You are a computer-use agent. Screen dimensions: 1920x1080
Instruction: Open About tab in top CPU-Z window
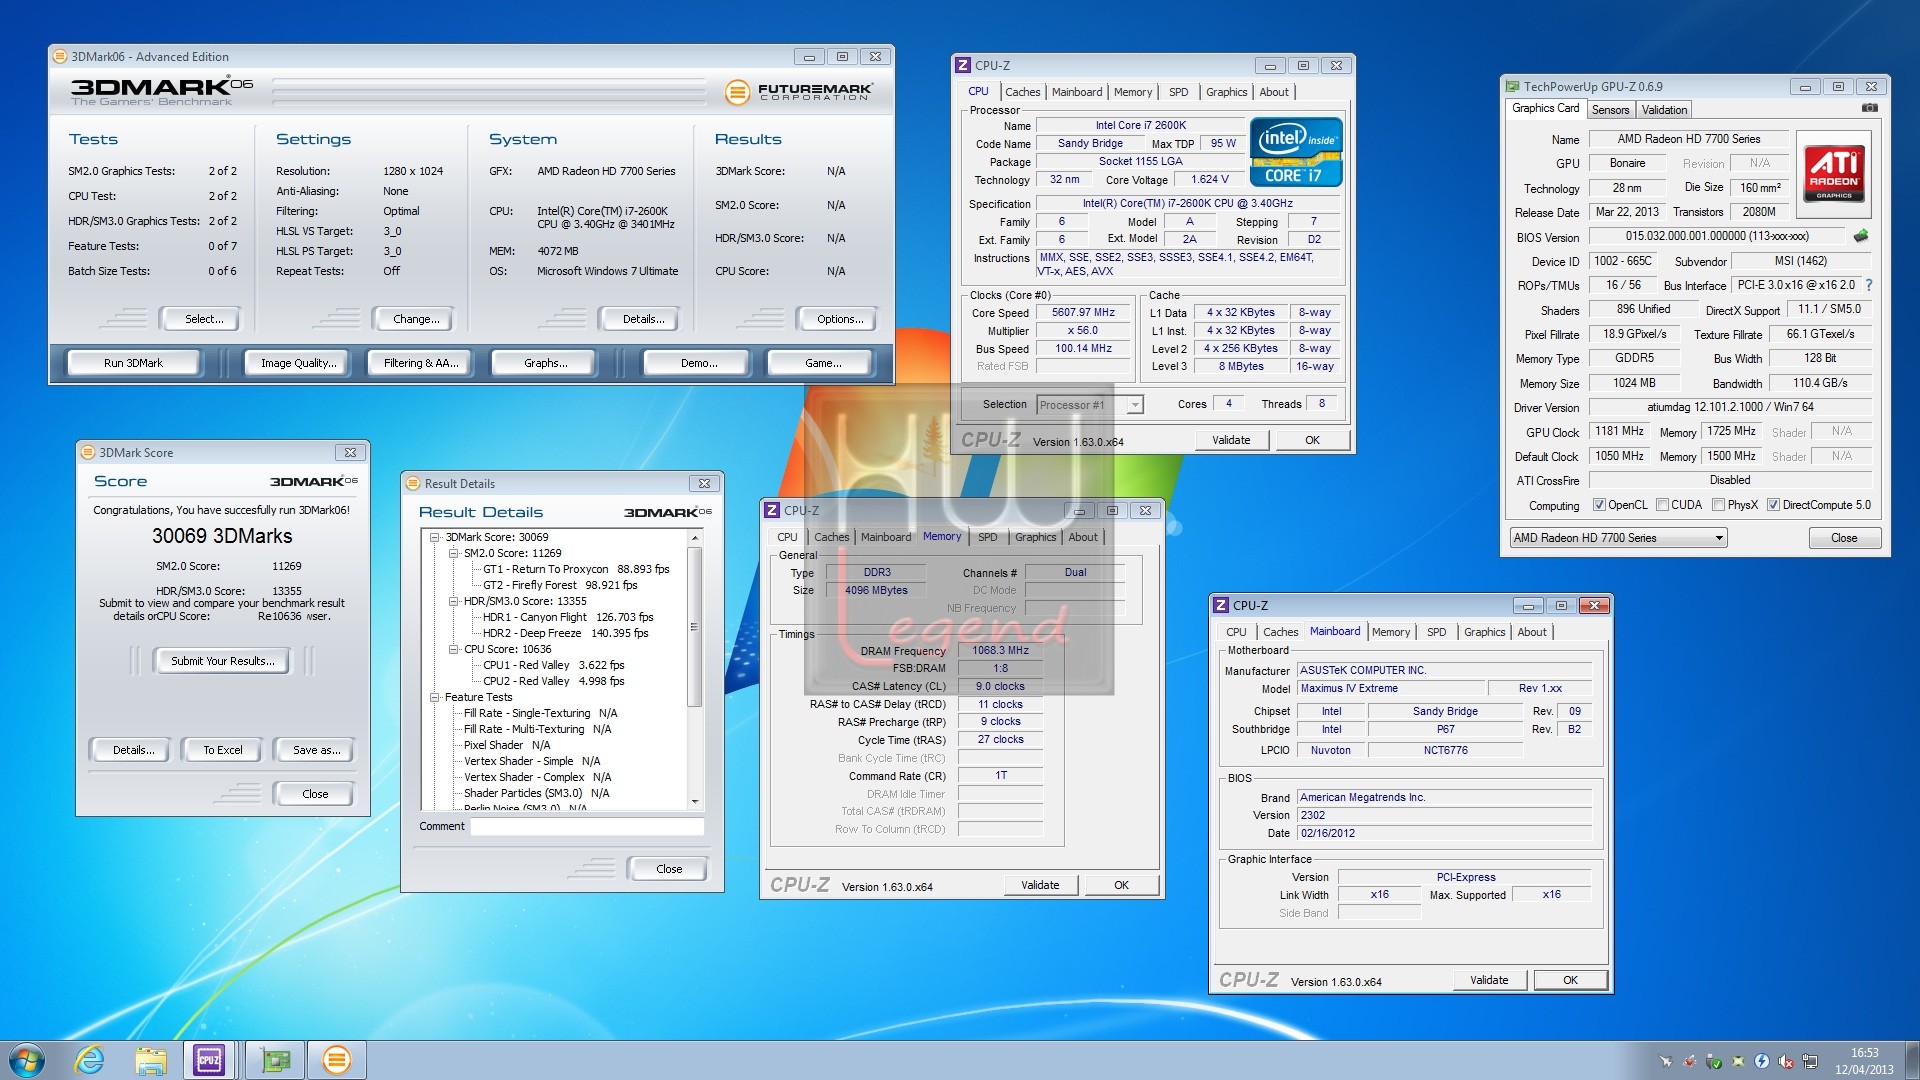(x=1273, y=92)
